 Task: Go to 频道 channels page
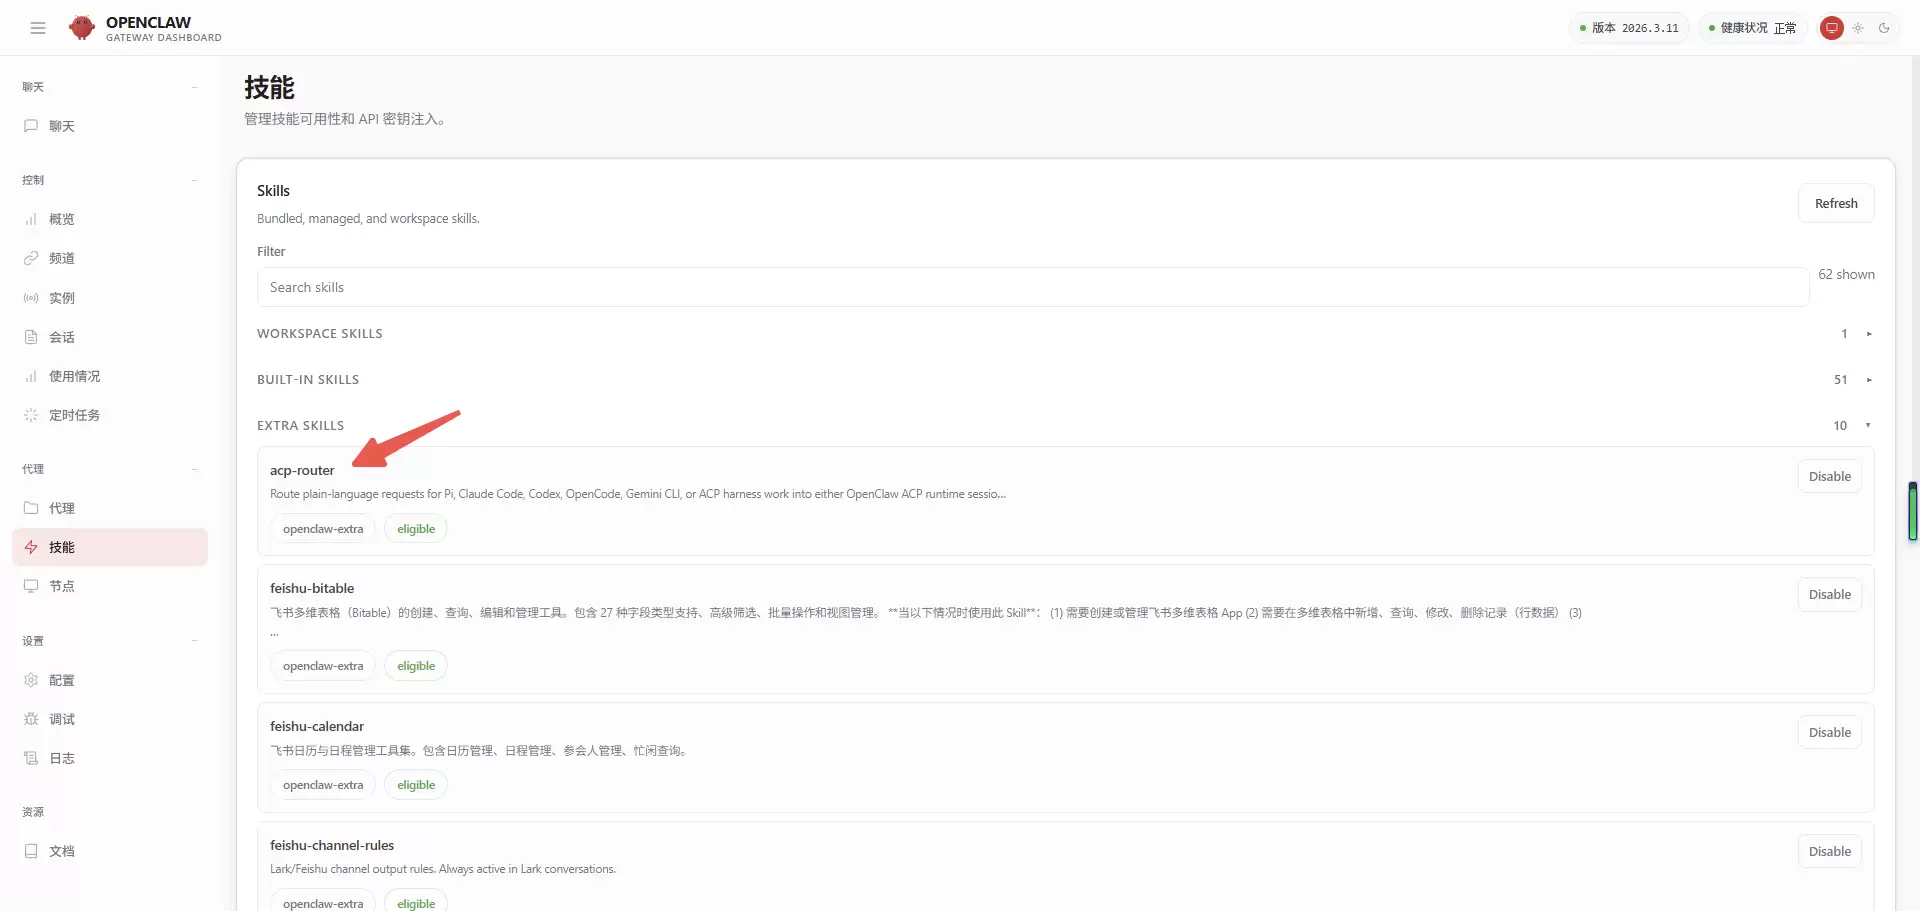pyautogui.click(x=62, y=258)
